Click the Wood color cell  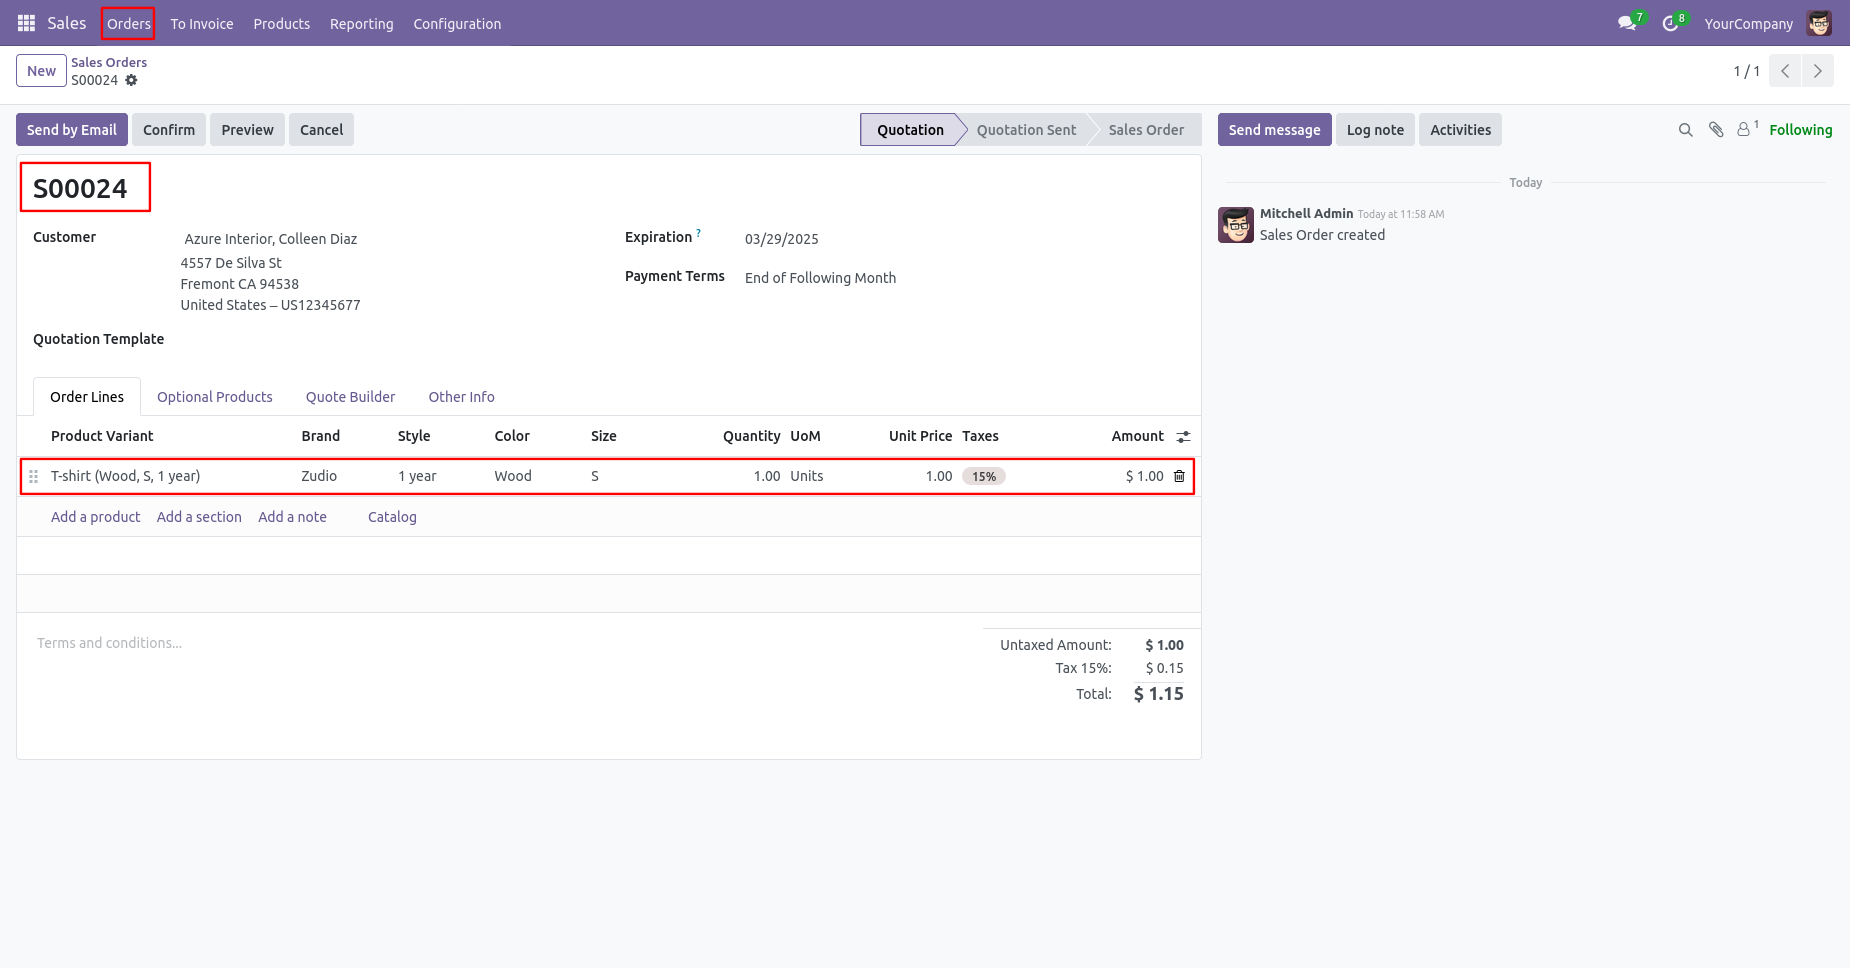click(x=513, y=476)
